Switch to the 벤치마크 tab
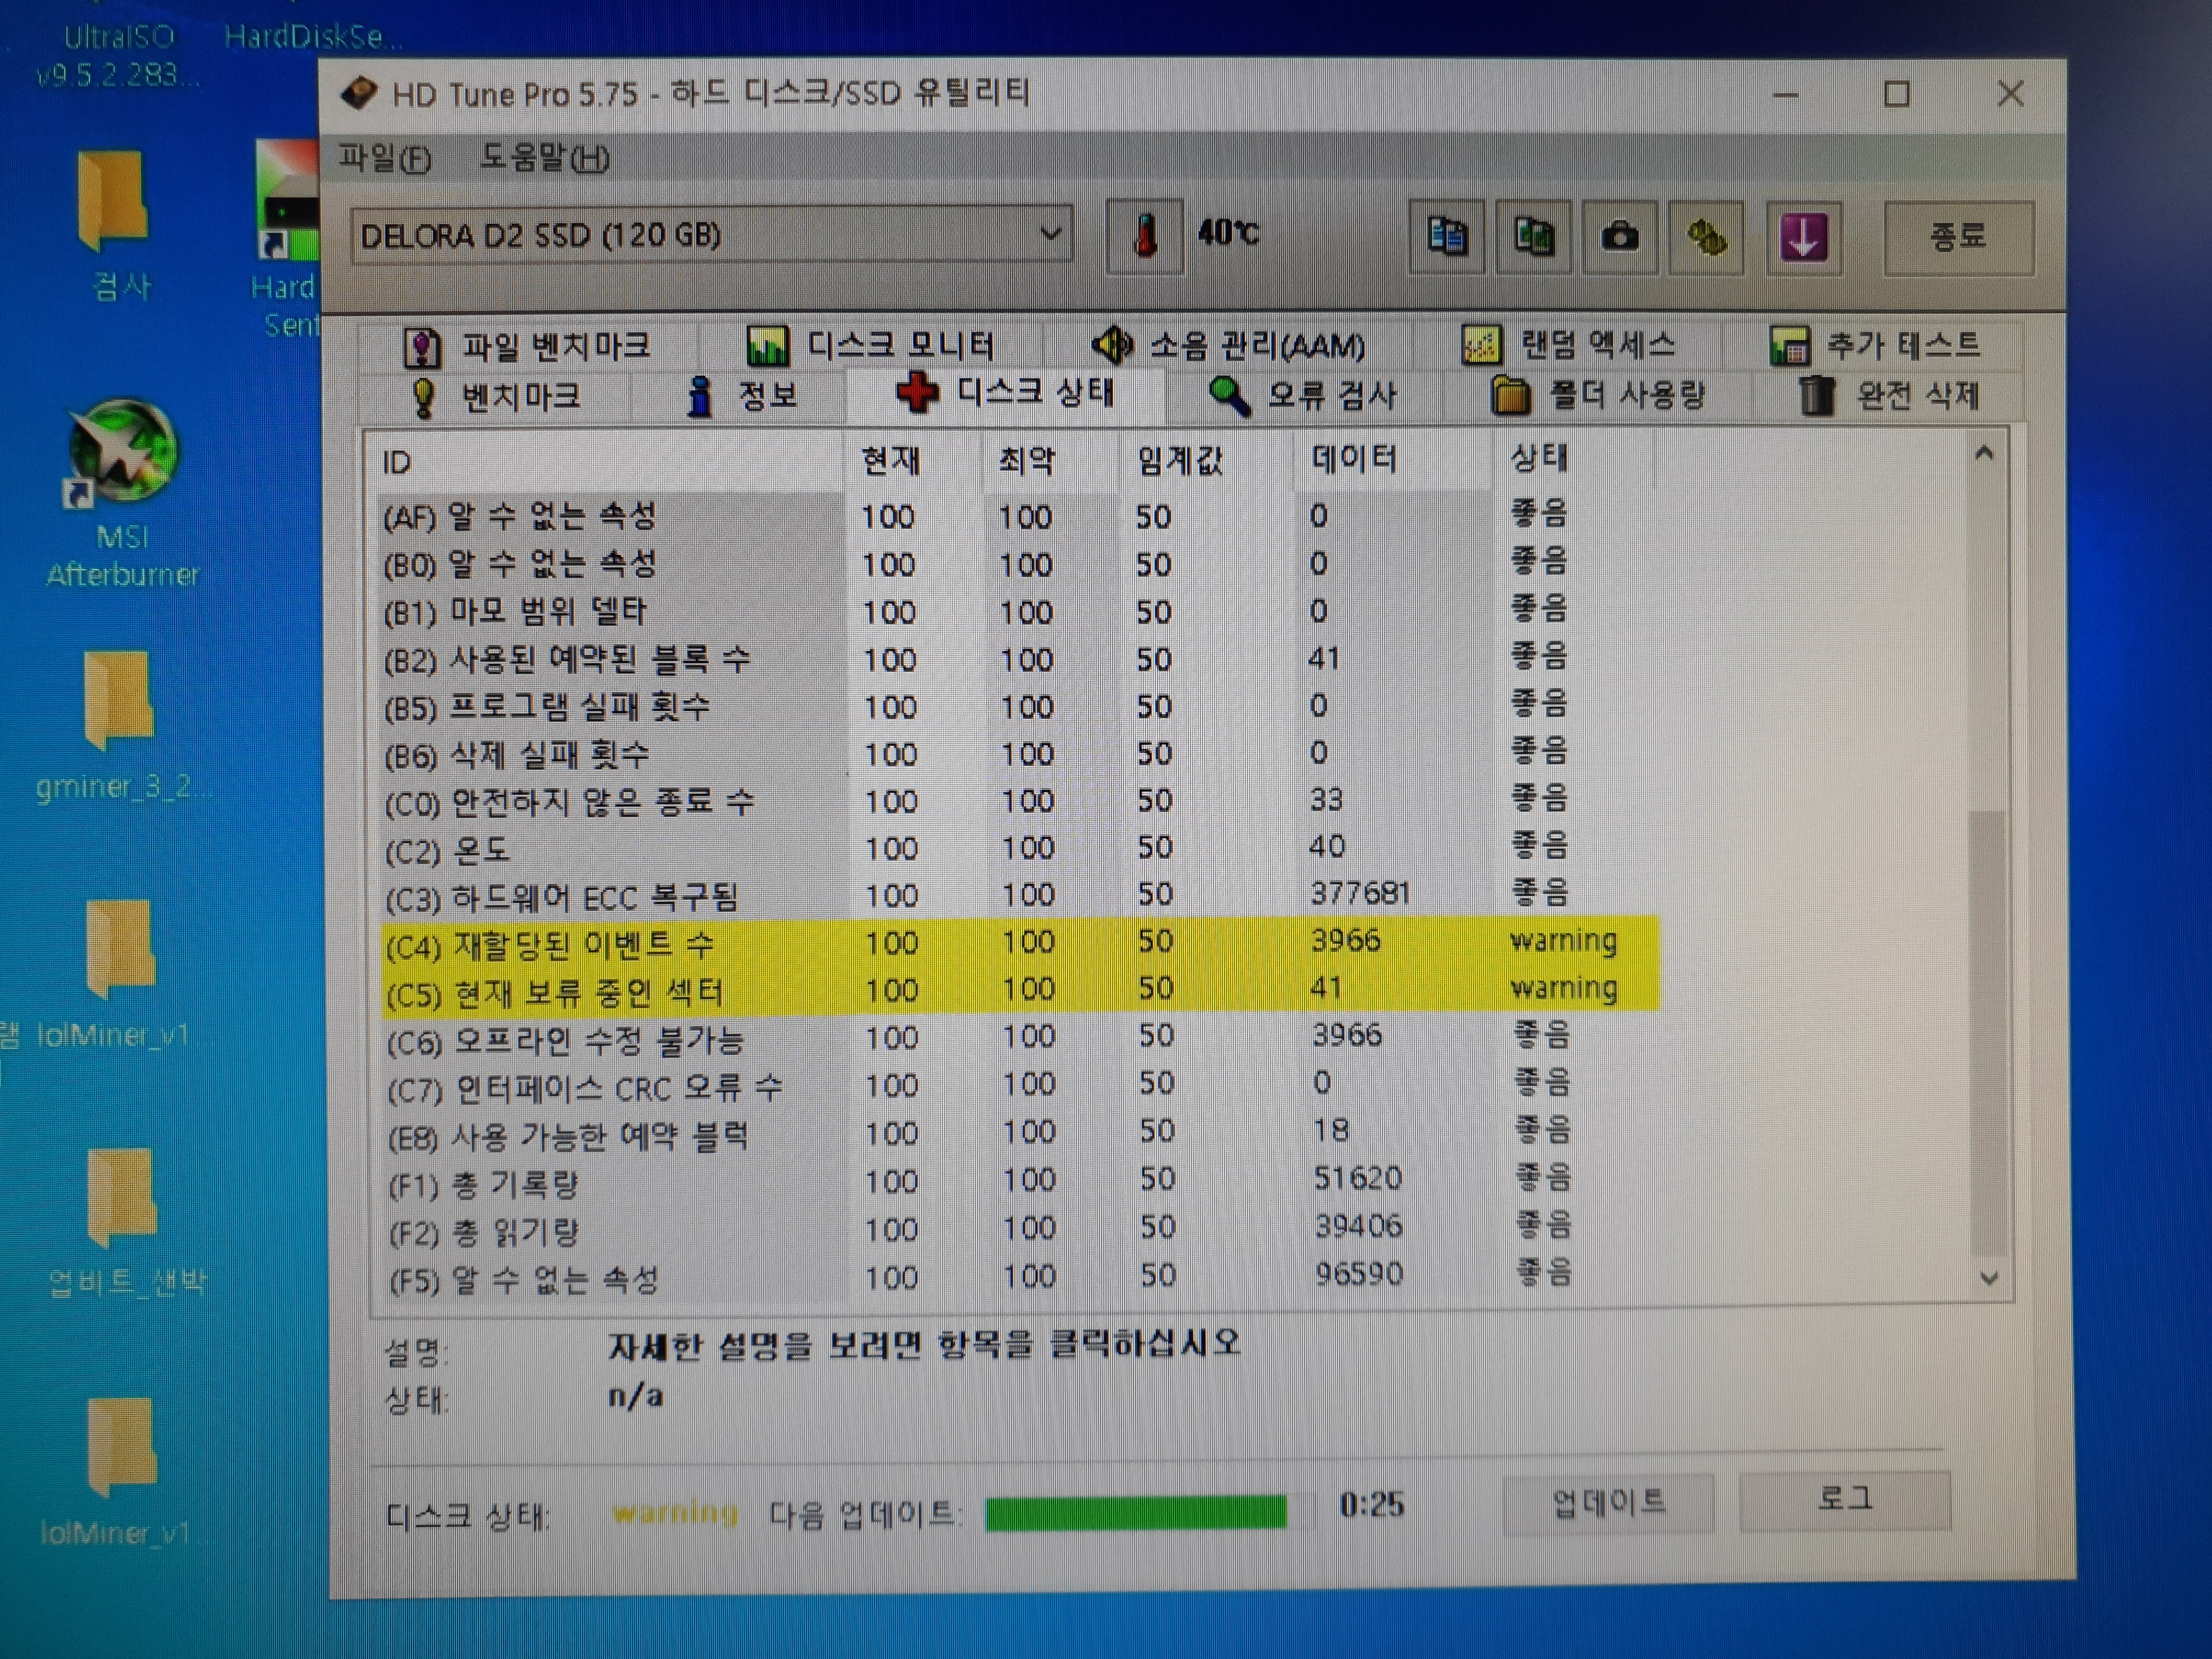The height and width of the screenshot is (1659, 2212). pos(496,397)
